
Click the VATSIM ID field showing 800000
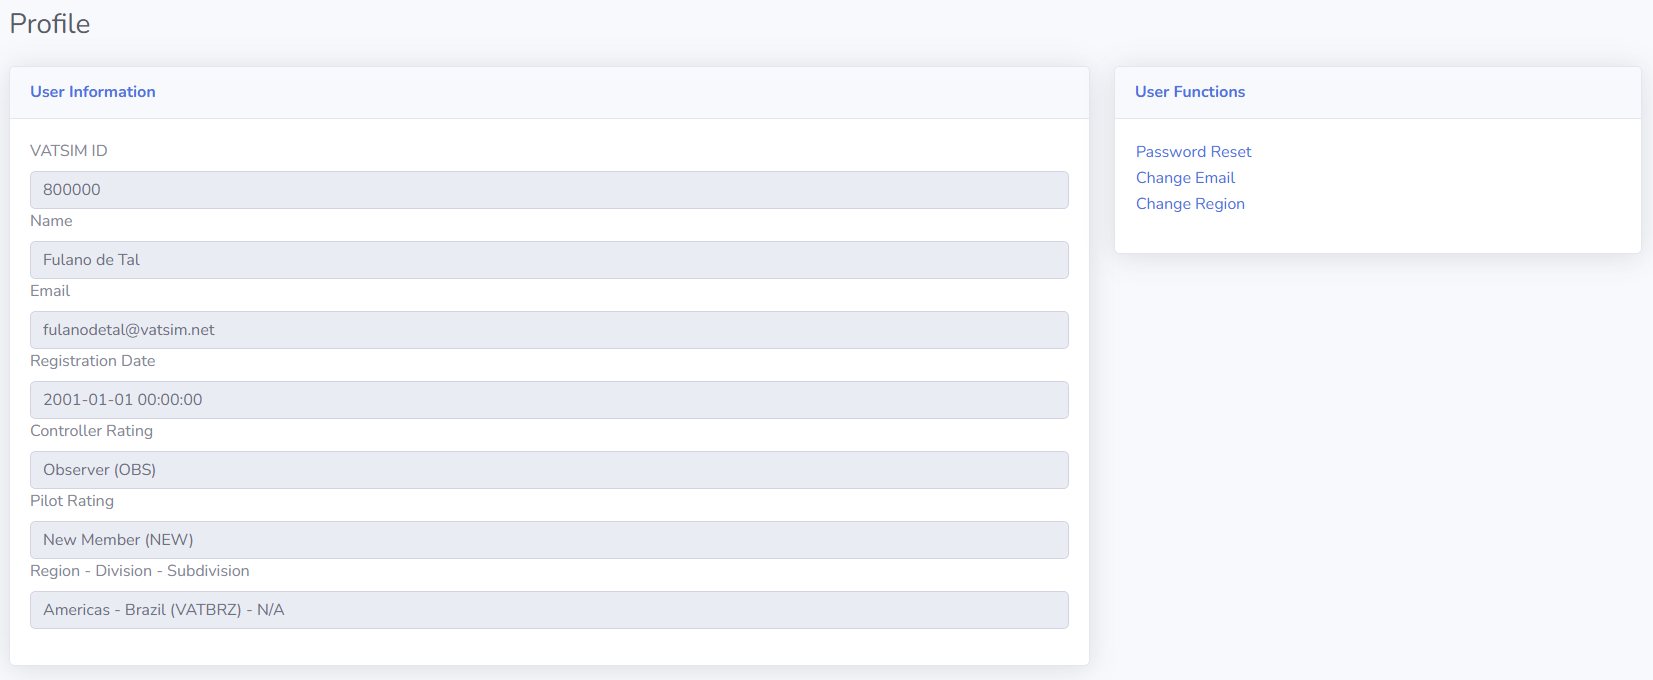coord(549,190)
